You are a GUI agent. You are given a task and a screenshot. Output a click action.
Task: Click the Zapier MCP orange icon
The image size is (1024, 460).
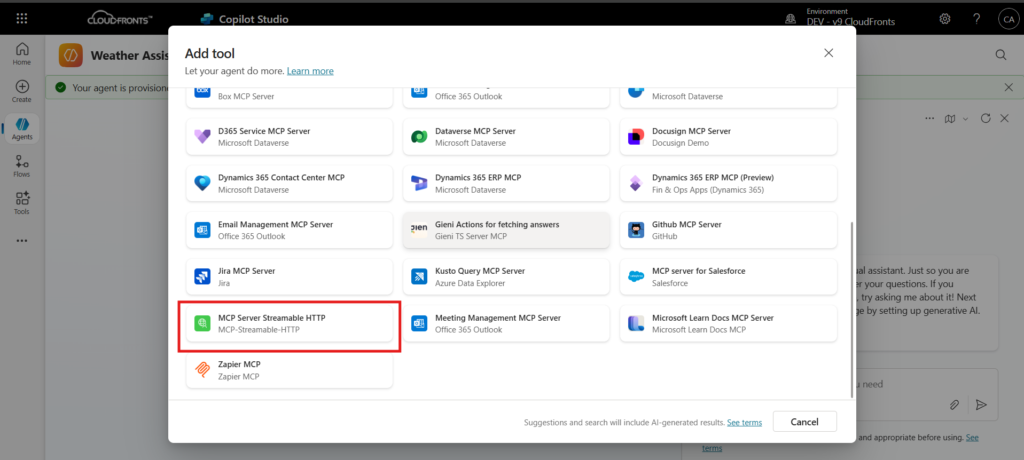202,370
